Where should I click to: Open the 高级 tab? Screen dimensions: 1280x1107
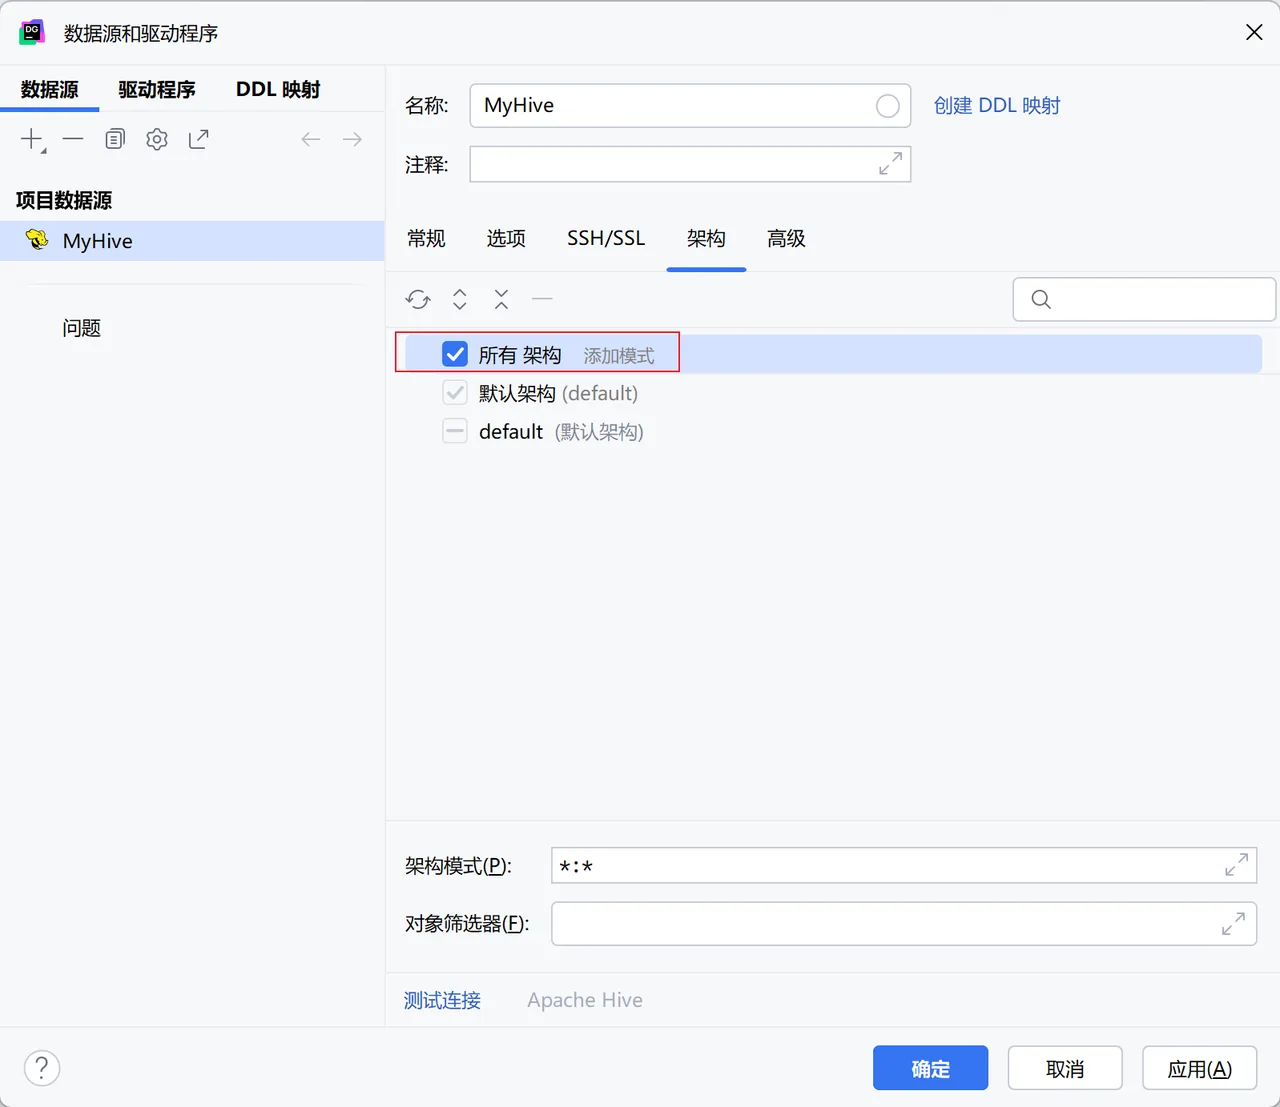(x=786, y=239)
